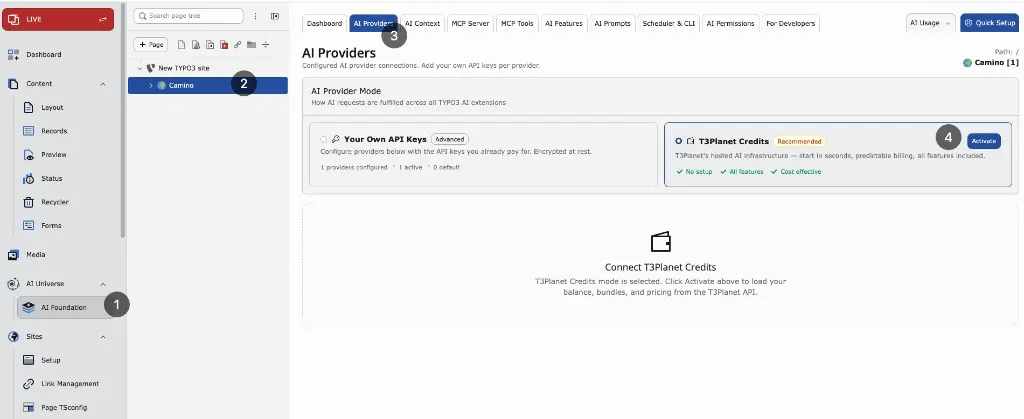This screenshot has width=1024, height=419.
Task: Click the folder page icon in tree toolbar
Action: pyautogui.click(x=251, y=45)
